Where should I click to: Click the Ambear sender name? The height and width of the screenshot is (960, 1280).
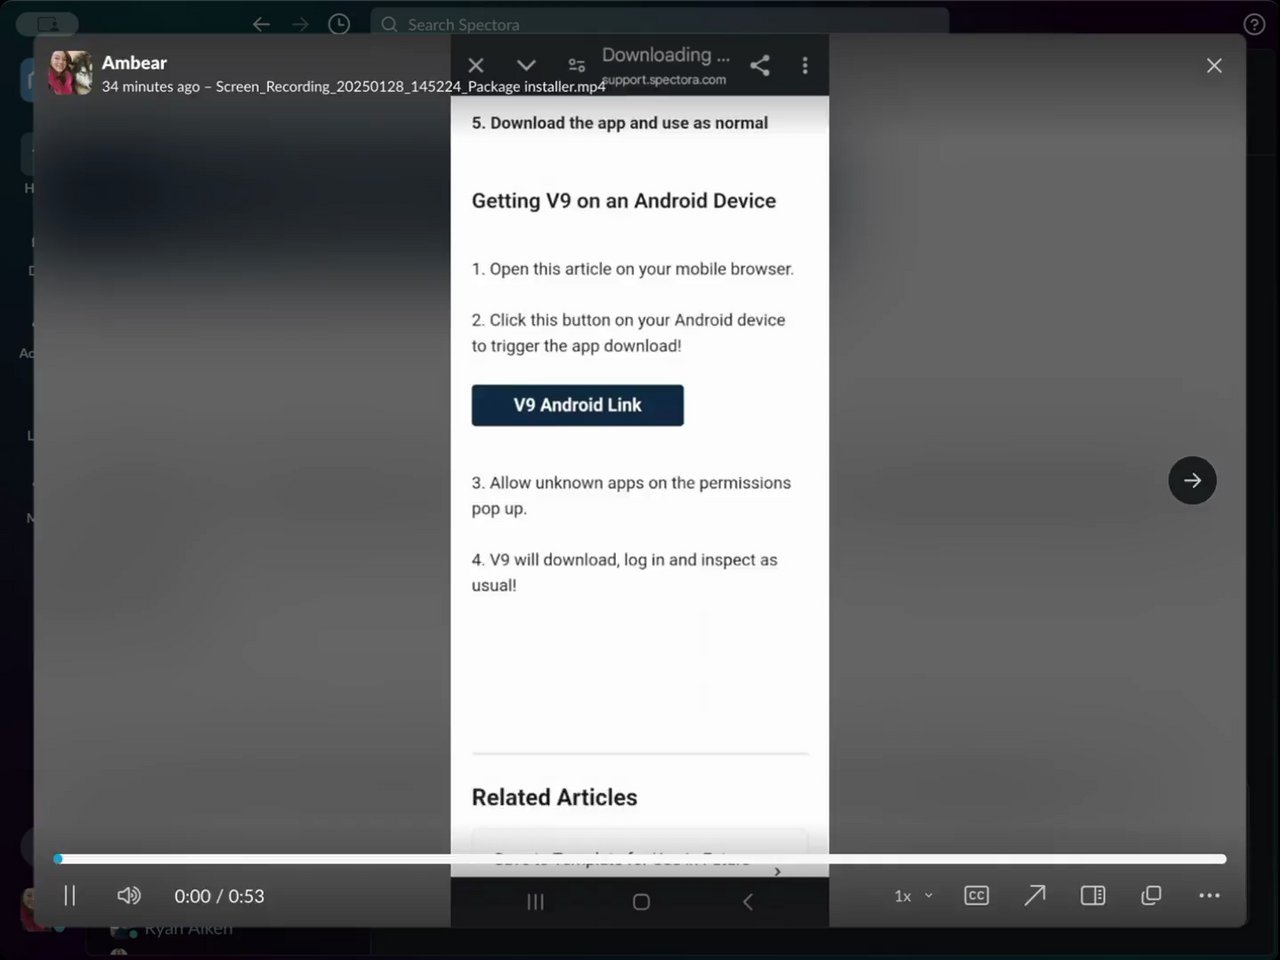pyautogui.click(x=134, y=62)
